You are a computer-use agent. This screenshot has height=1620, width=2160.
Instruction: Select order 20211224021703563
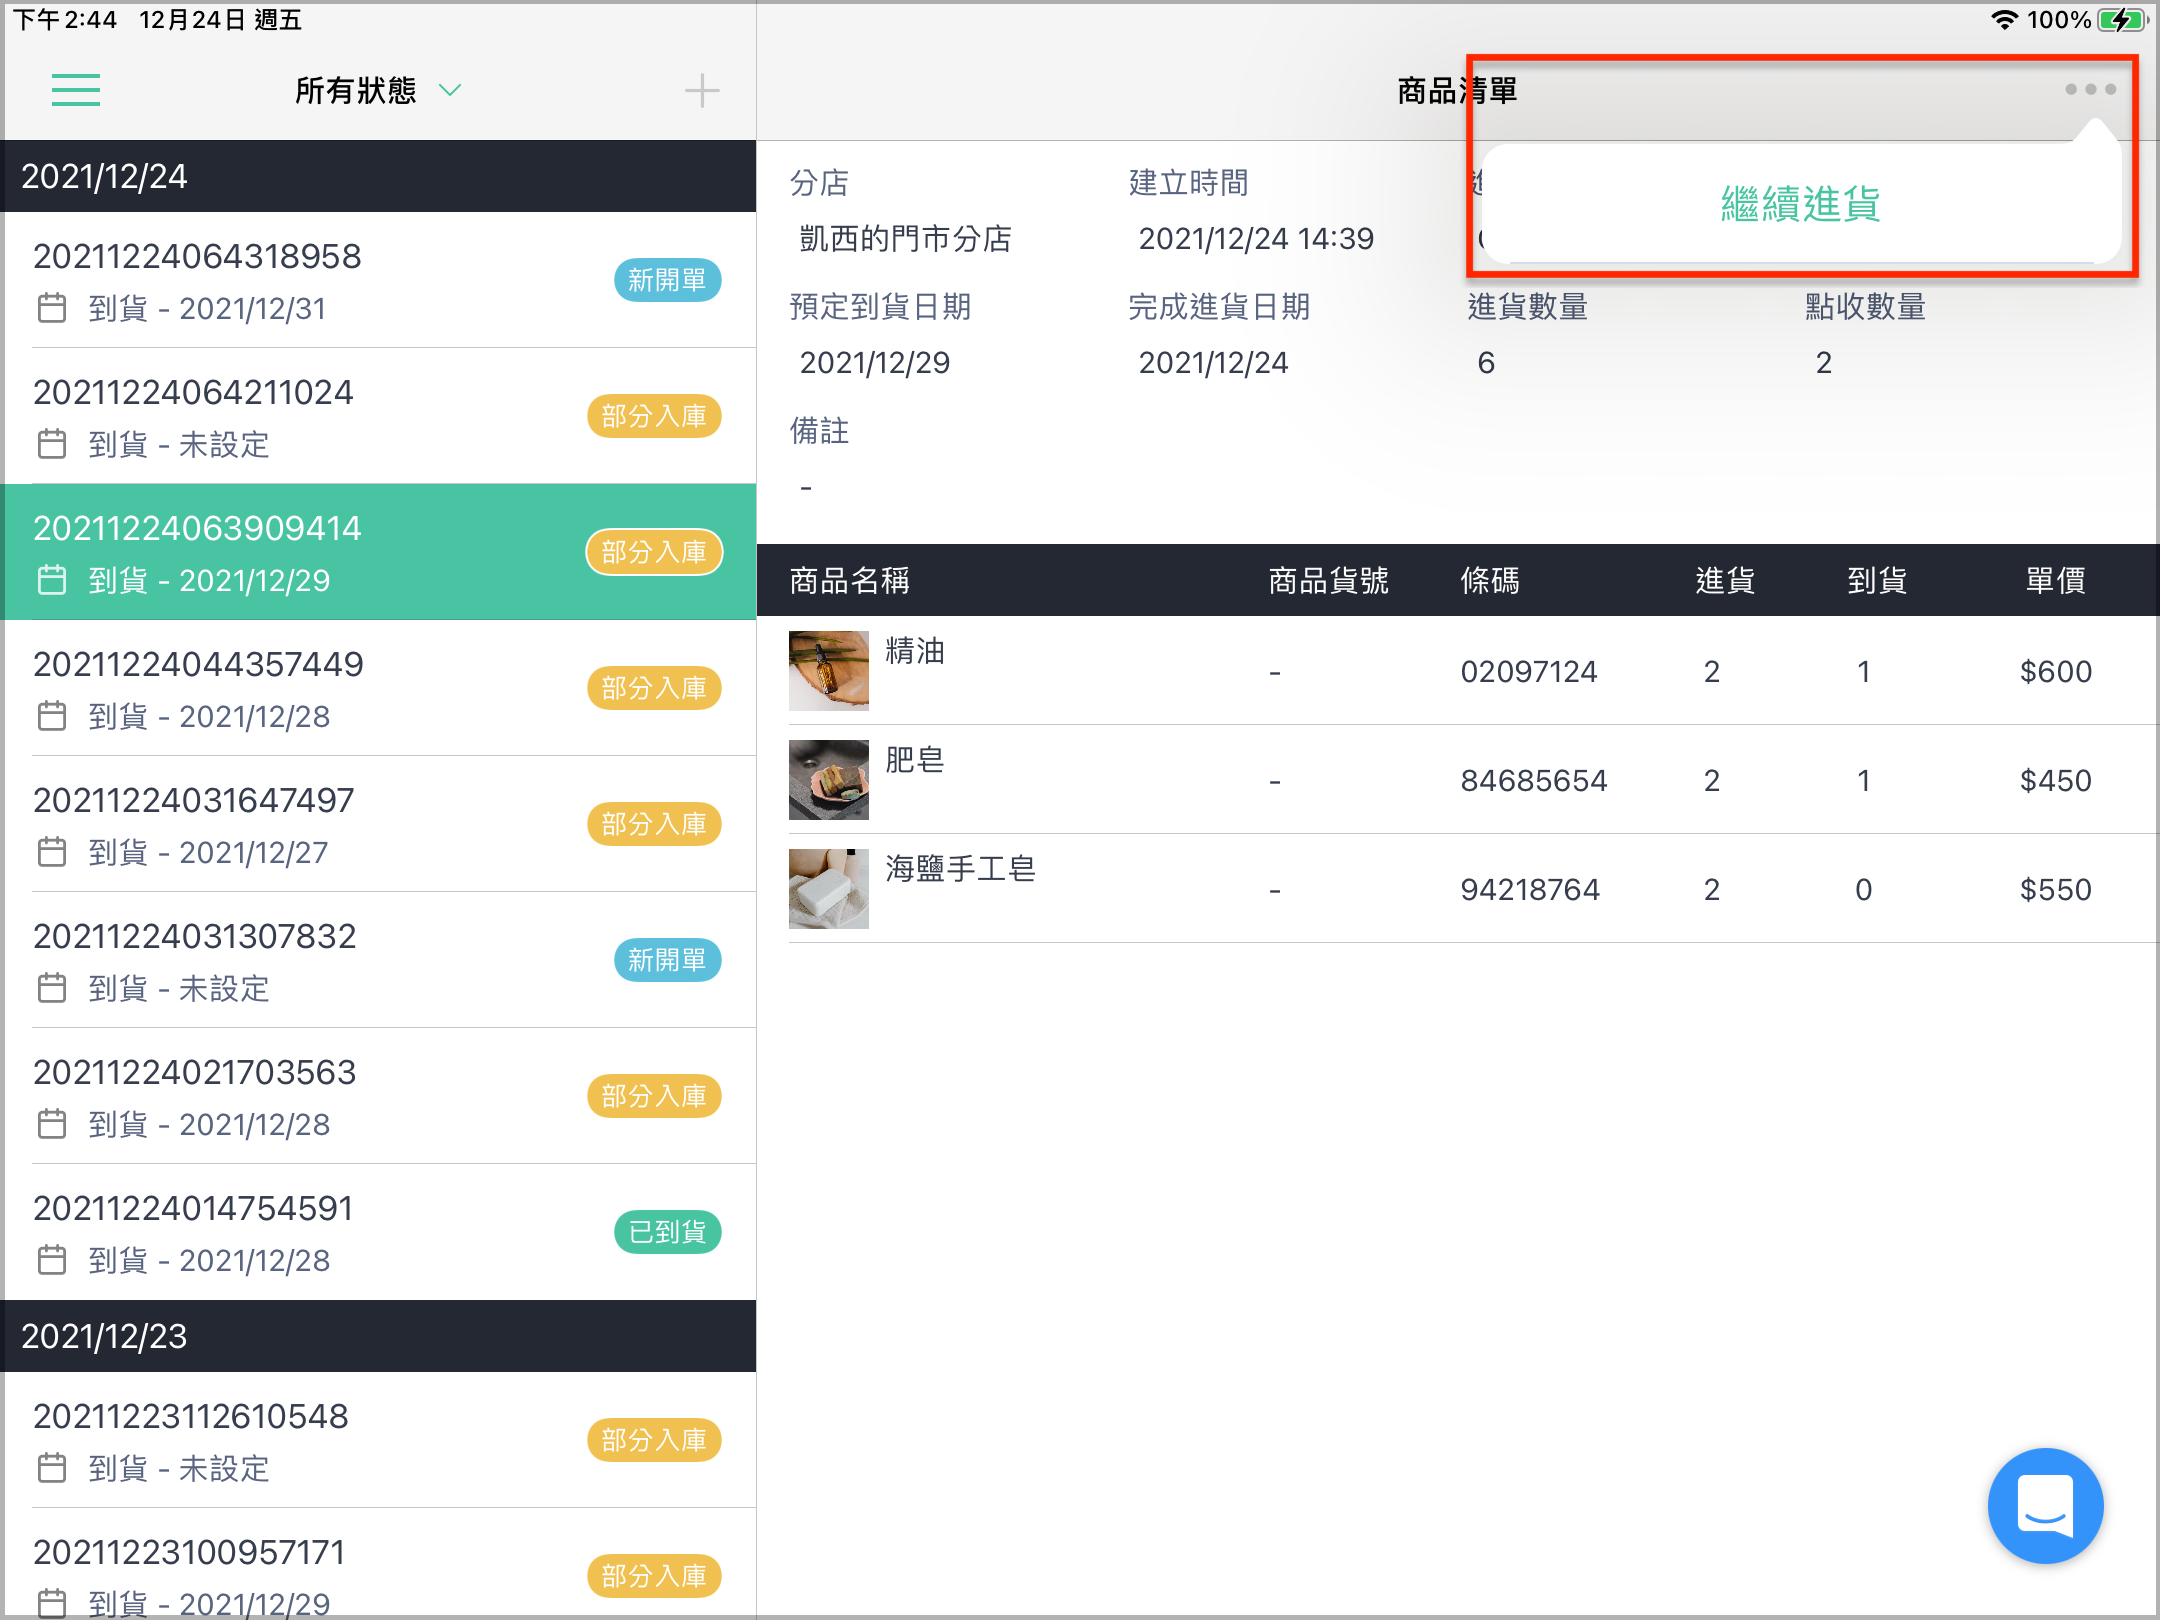coord(380,1096)
